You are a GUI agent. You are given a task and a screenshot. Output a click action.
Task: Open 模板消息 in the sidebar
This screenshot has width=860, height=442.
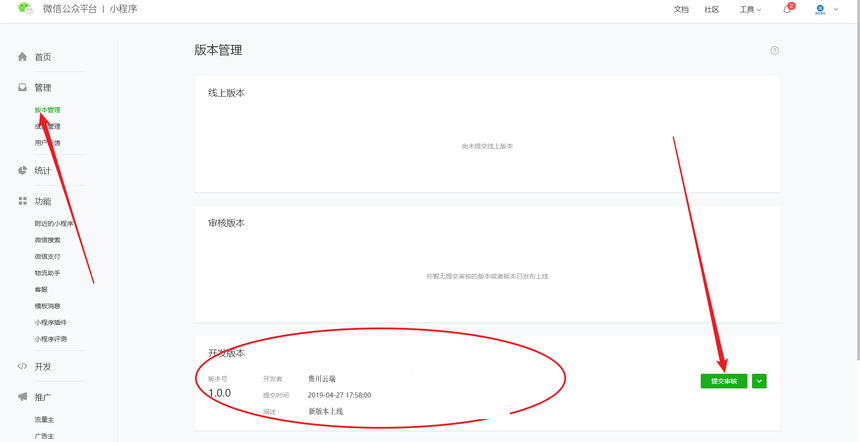tap(48, 305)
